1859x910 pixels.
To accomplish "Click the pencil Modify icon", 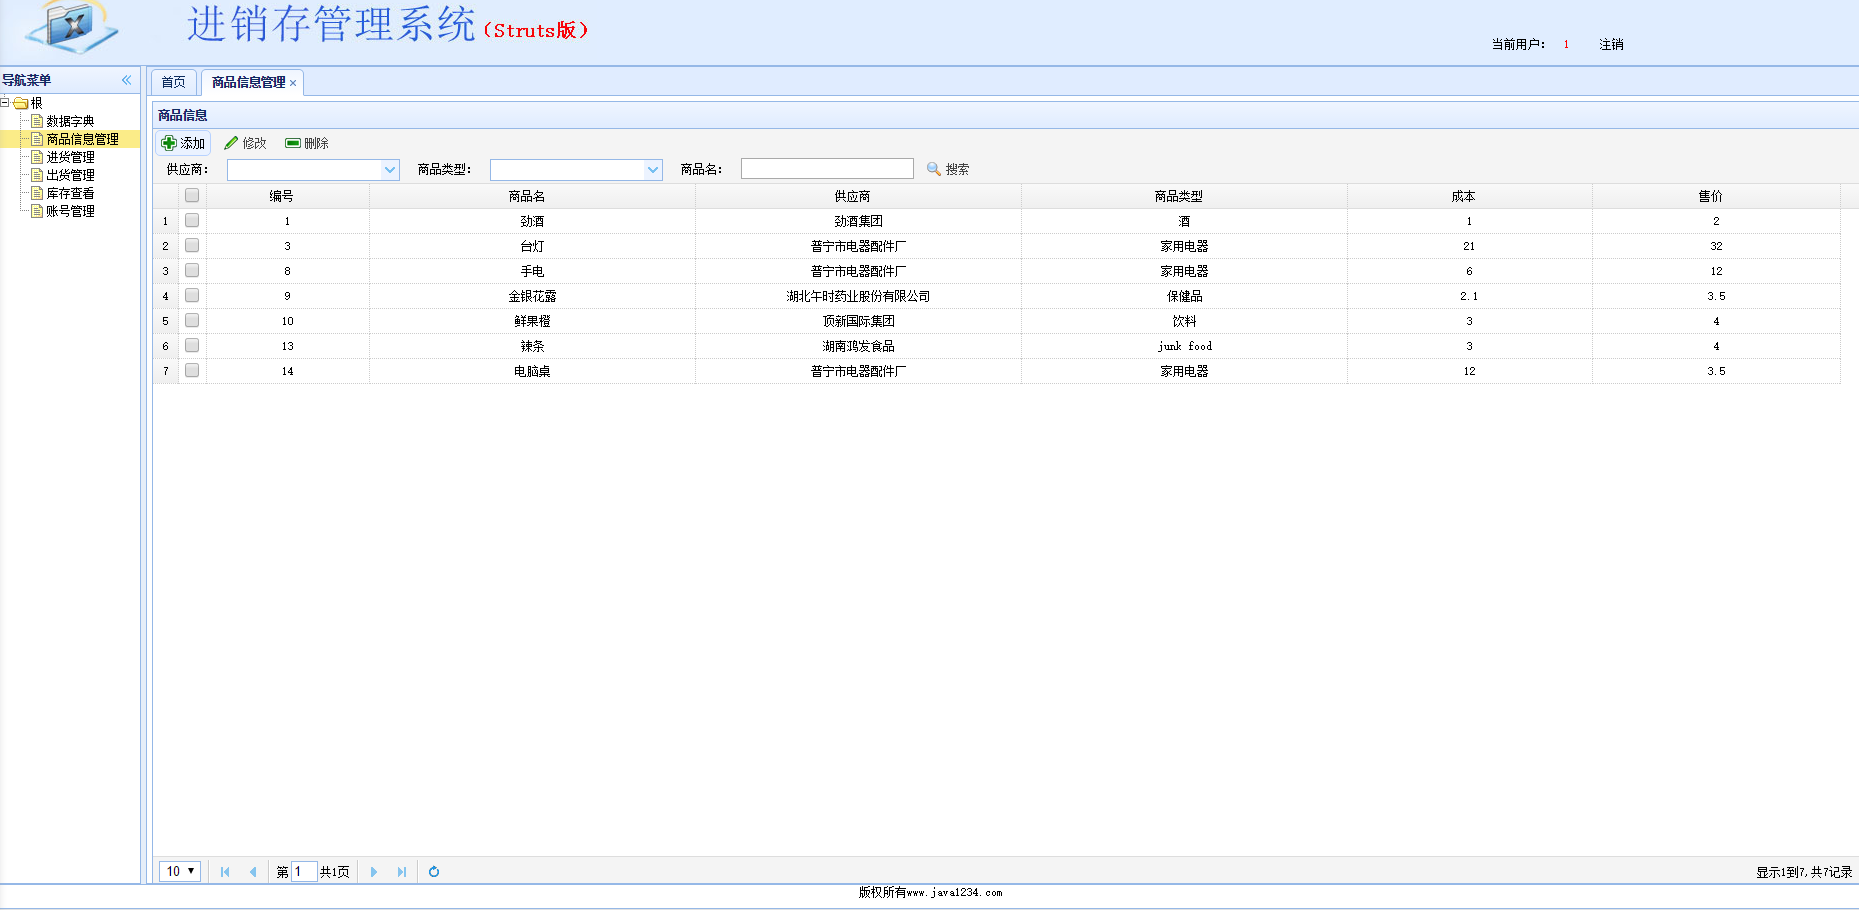I will click(231, 143).
